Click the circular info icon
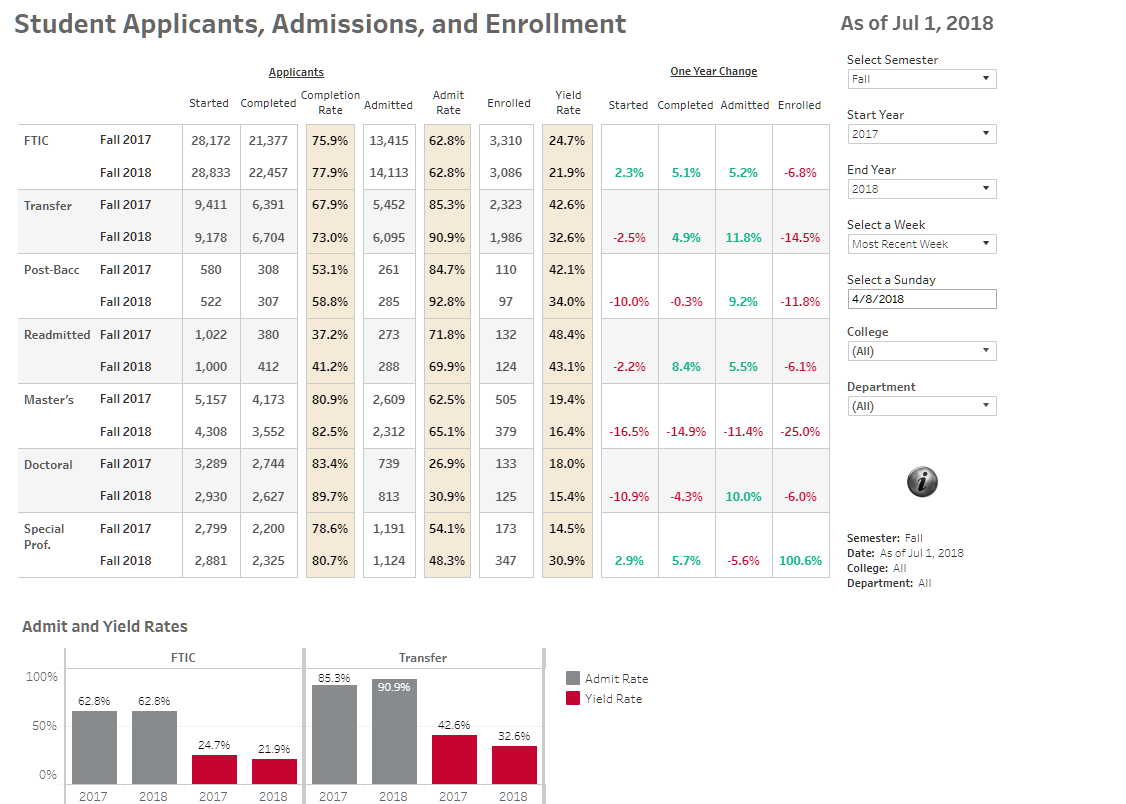The height and width of the screenshot is (804, 1126). coord(921,481)
